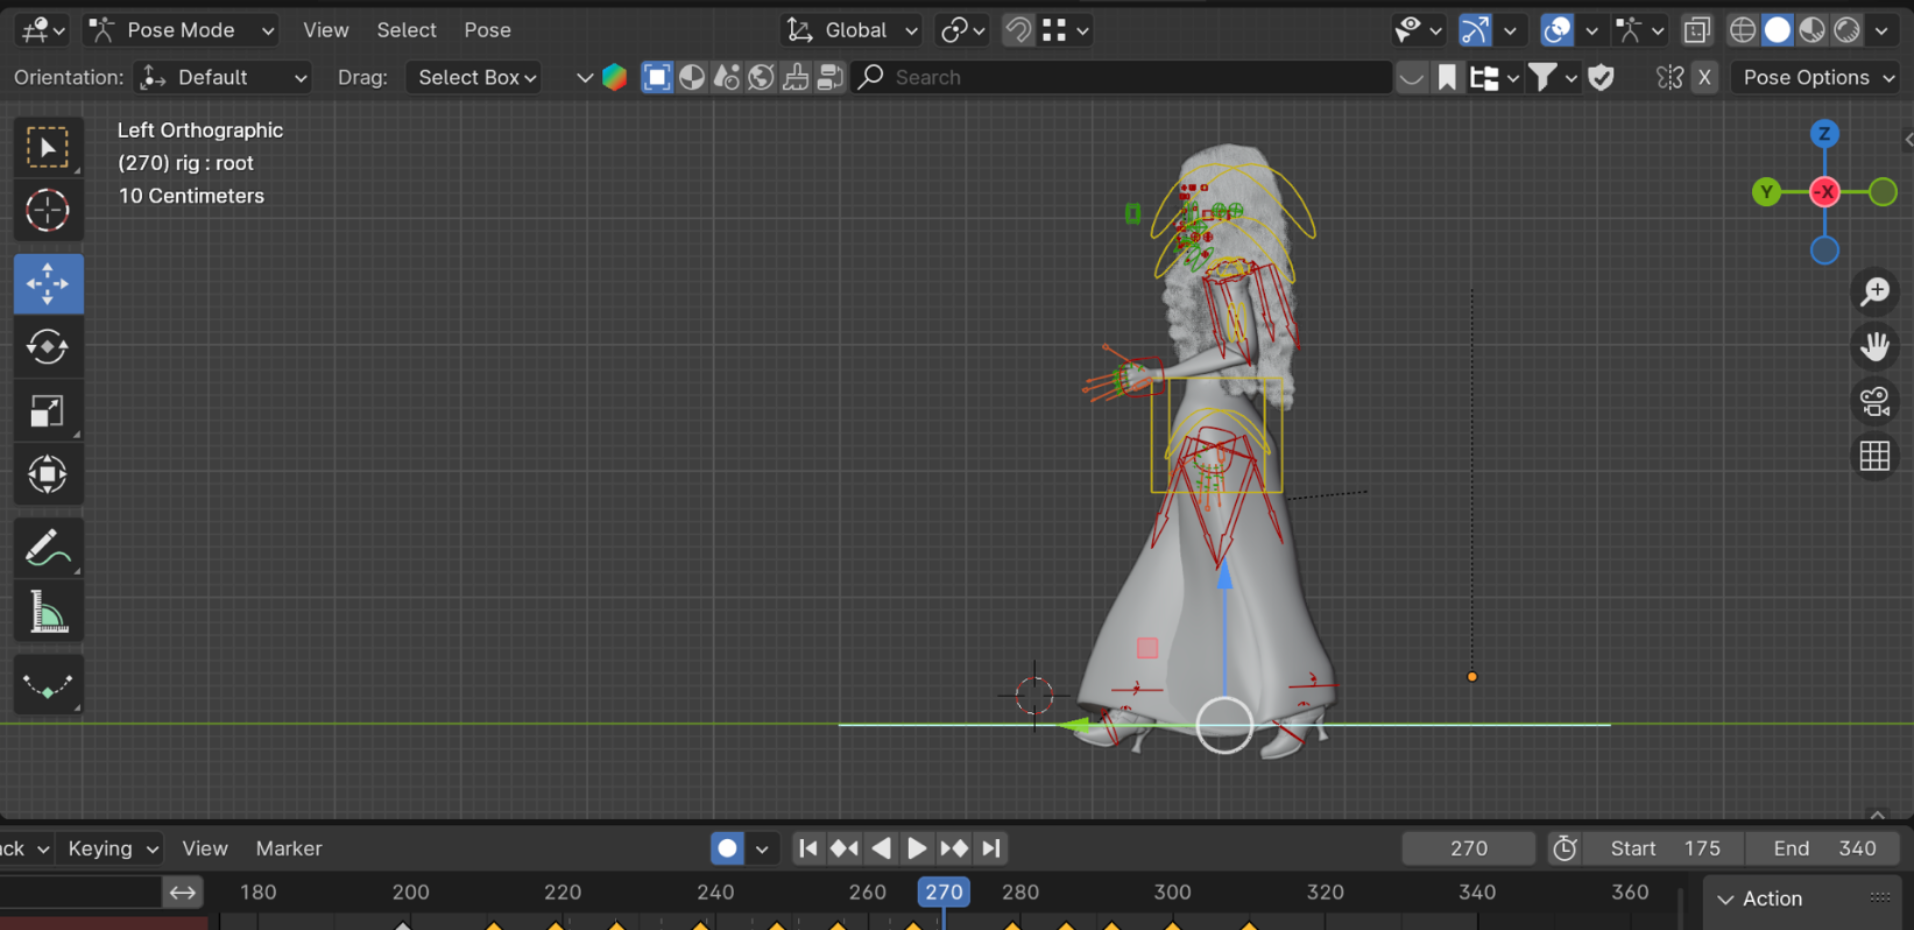Image resolution: width=1914 pixels, height=930 pixels.
Task: Open the Pose menu
Action: tap(487, 30)
